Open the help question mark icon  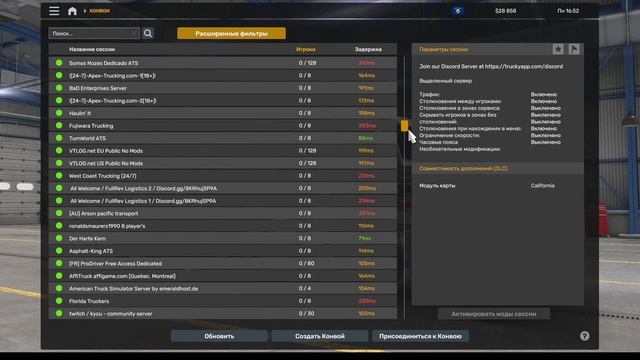(x=584, y=336)
